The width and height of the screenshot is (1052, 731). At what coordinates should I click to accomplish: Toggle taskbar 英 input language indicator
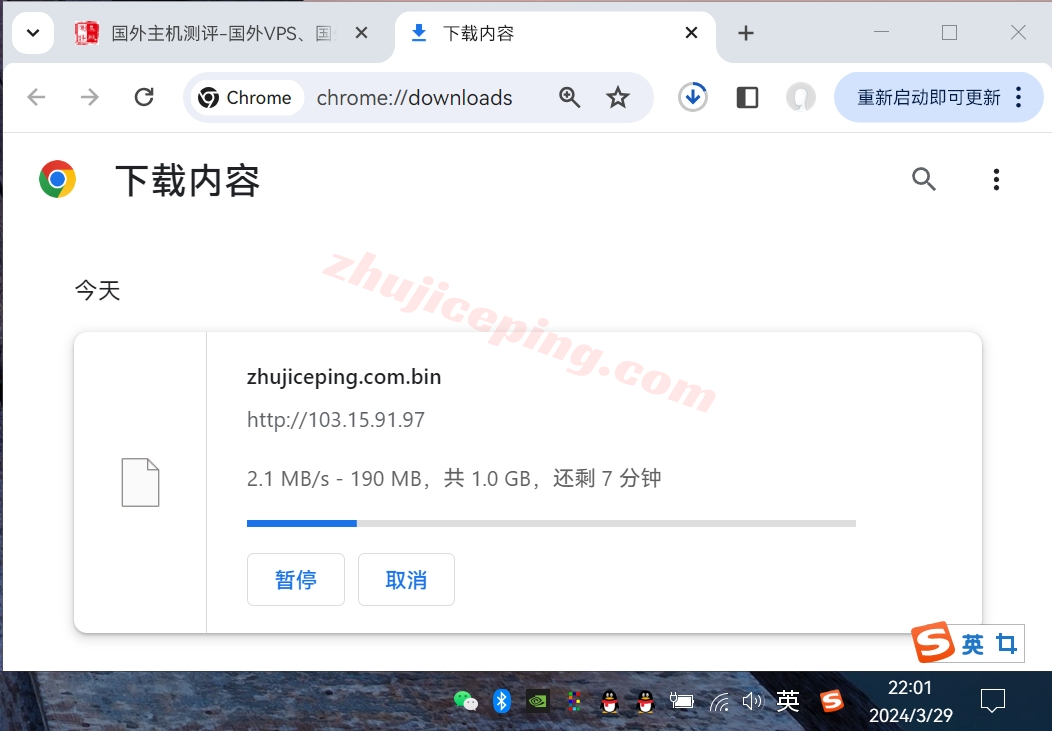788,701
